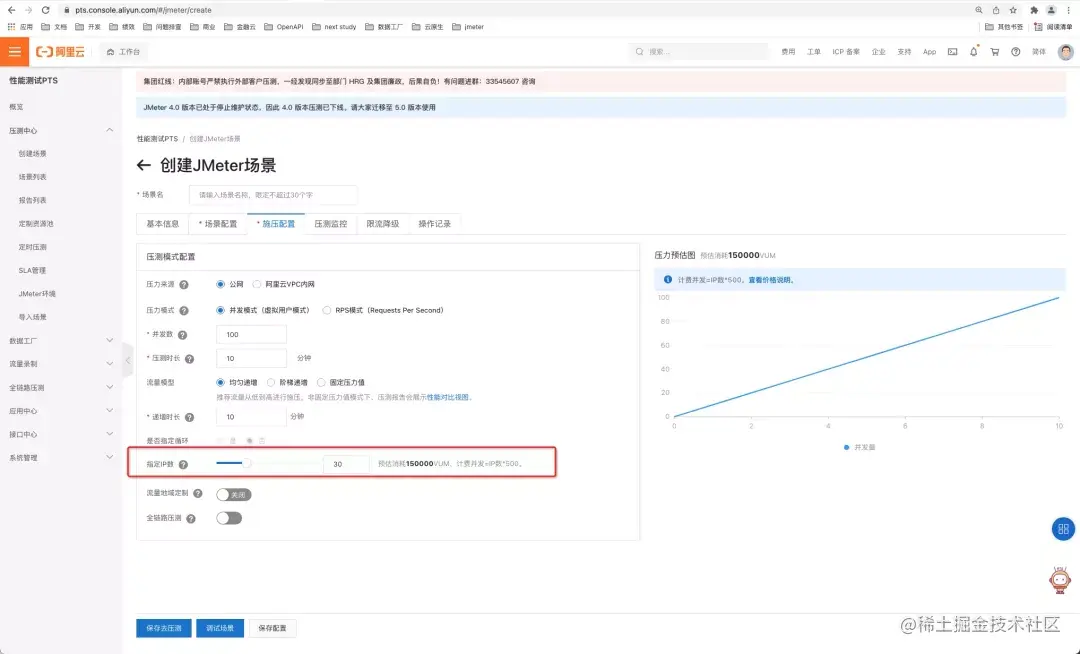Open the Cloud Shell terminal icon
The image size is (1080, 654).
953,52
